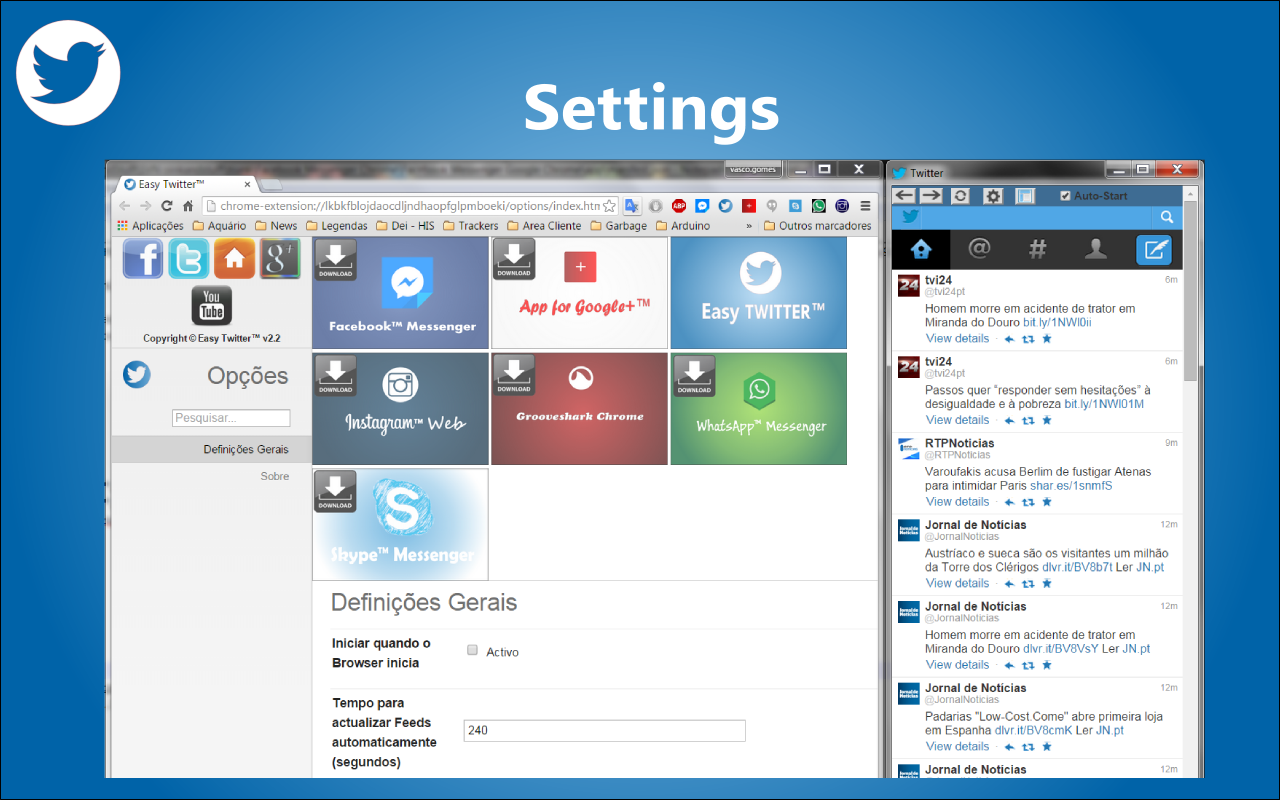Click the Pesquisar search field
This screenshot has height=800, width=1280.
pyautogui.click(x=231, y=418)
